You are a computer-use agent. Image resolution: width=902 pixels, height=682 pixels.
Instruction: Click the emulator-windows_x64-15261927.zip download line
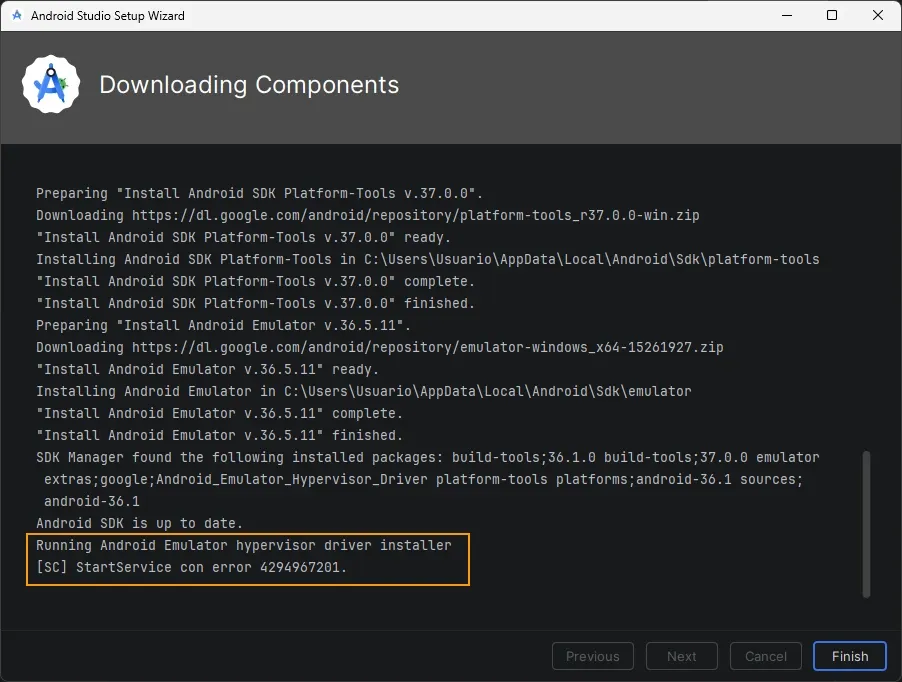click(x=380, y=347)
